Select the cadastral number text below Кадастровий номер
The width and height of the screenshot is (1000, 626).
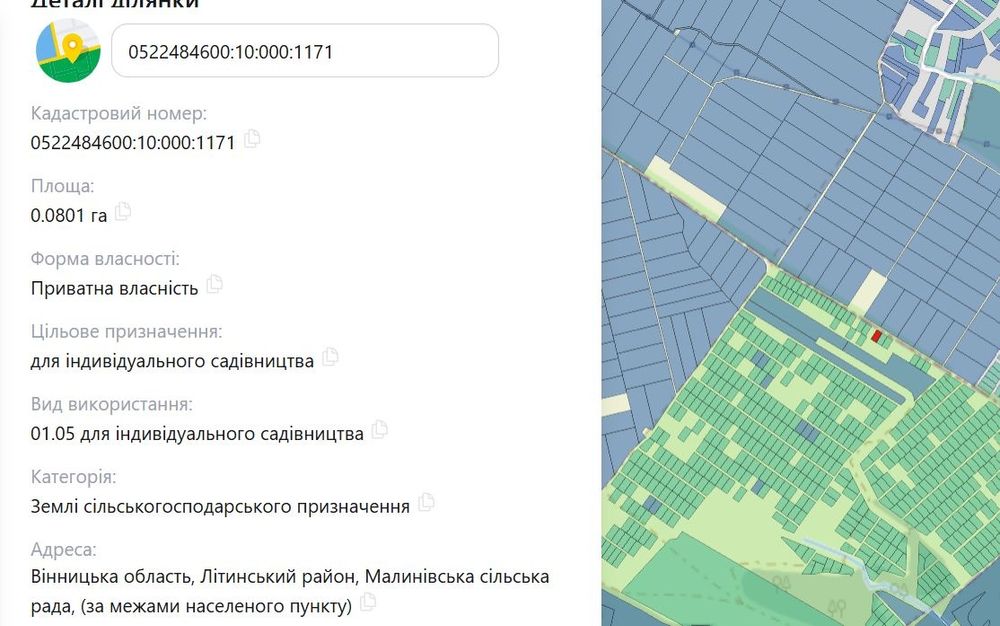click(x=133, y=142)
